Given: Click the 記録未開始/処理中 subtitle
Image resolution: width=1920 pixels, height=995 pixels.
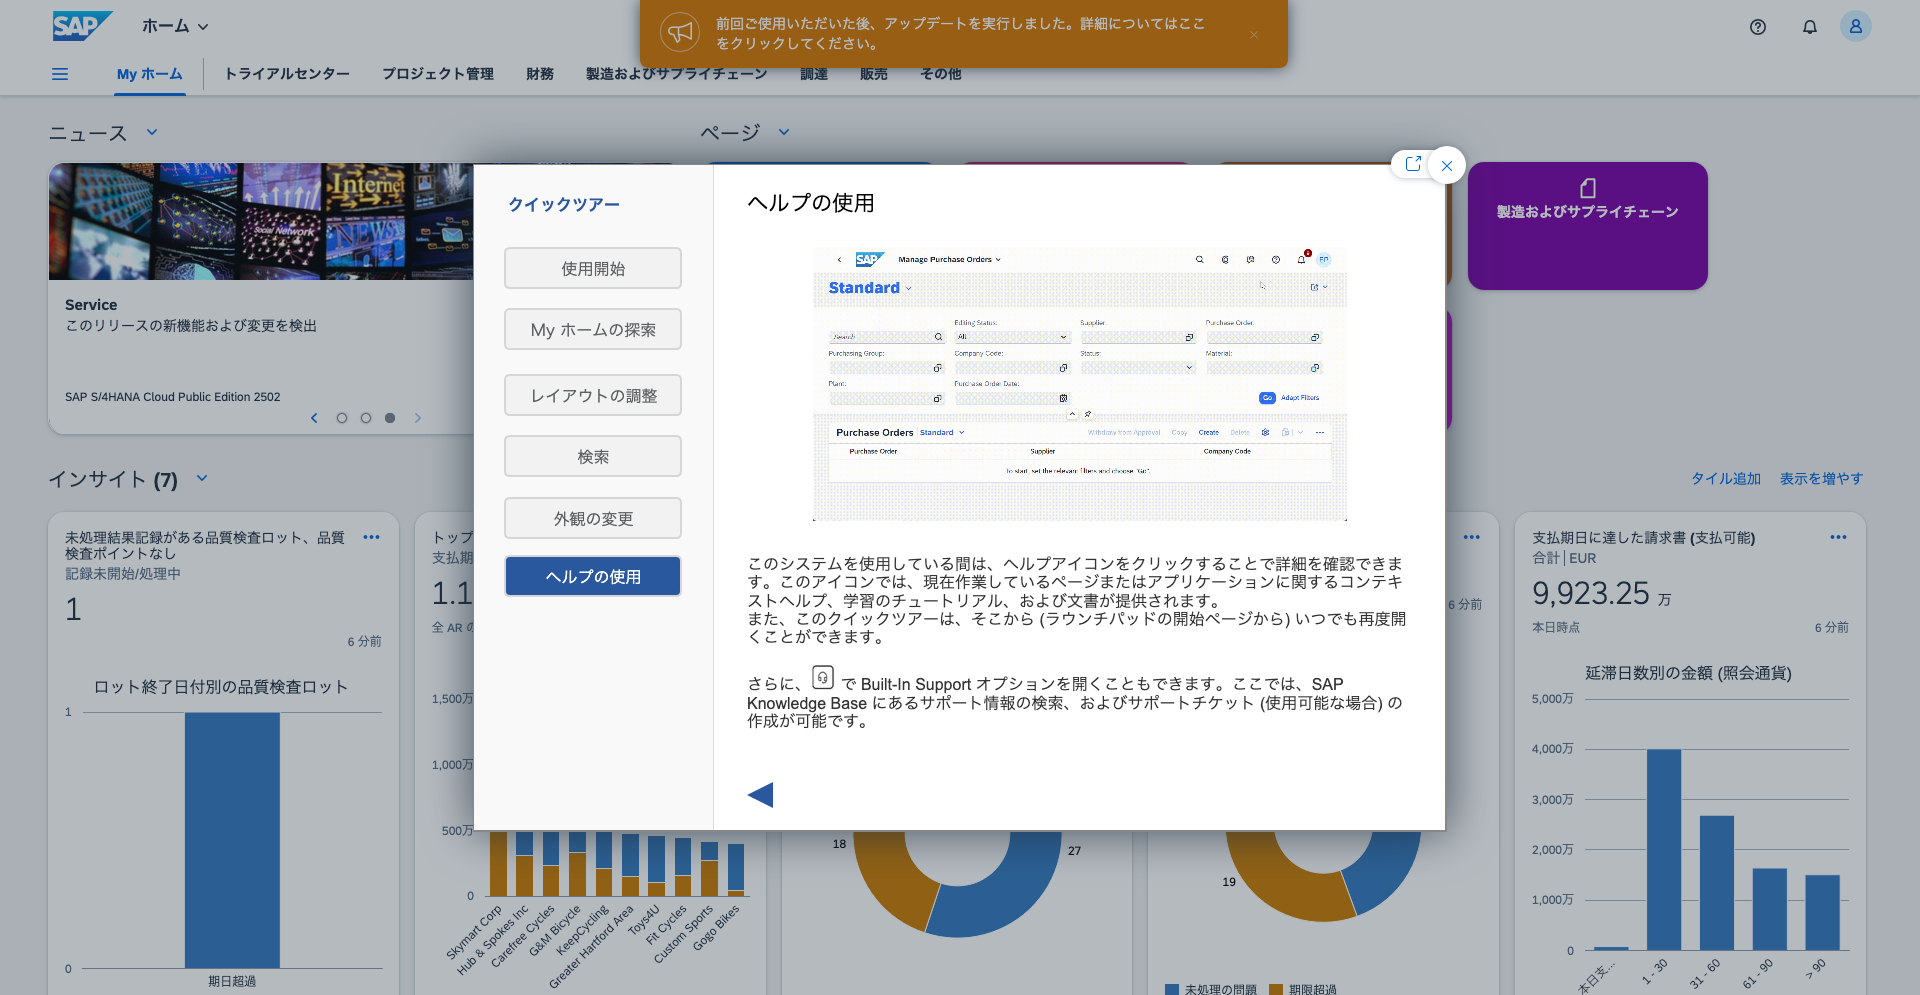Looking at the screenshot, I should click(x=123, y=574).
